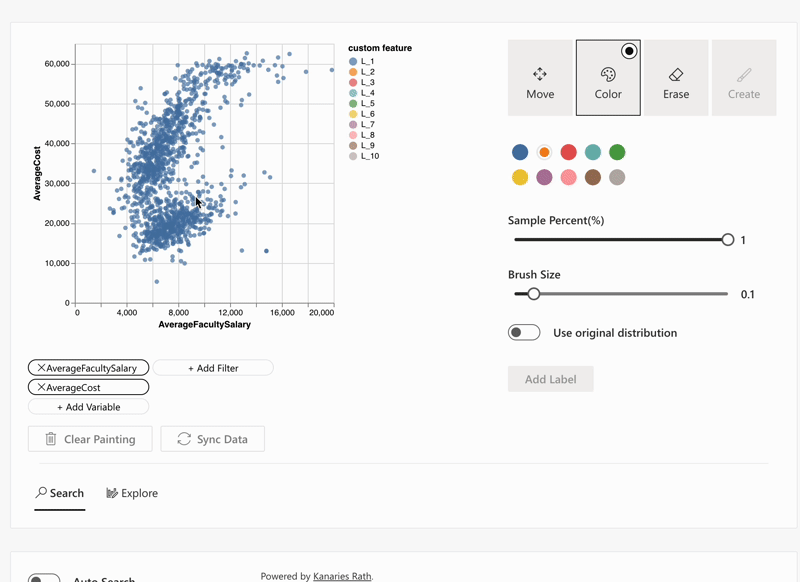Remove the AverageCost variable with X
This screenshot has height=582, width=800.
pyautogui.click(x=41, y=387)
